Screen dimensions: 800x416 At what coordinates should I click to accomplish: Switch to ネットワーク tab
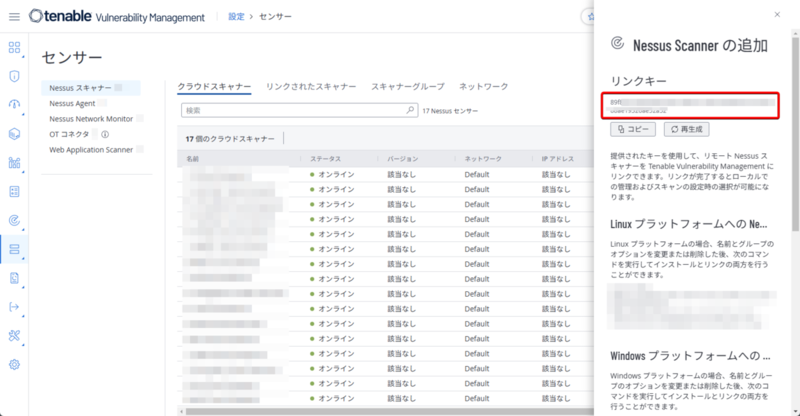pos(484,87)
